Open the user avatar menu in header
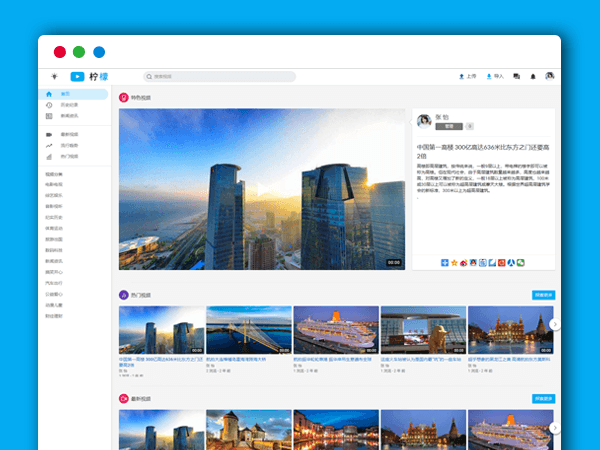Screen dimensions: 600x450 pos(549,76)
